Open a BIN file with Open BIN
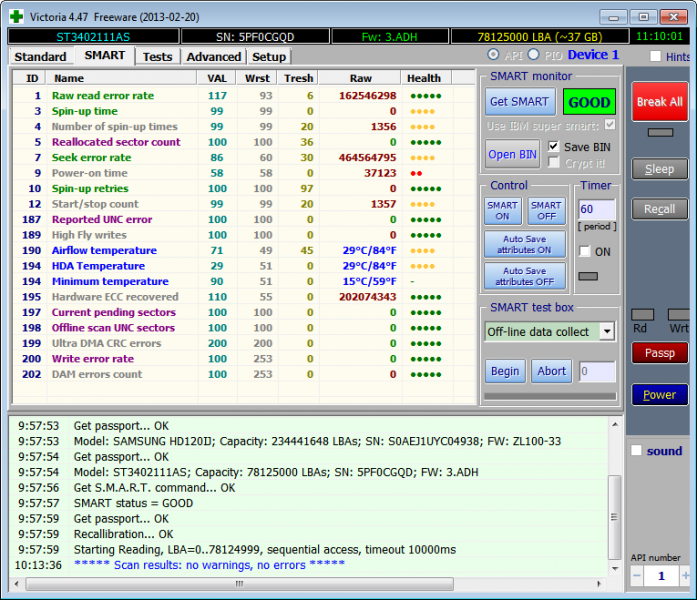 [513, 154]
